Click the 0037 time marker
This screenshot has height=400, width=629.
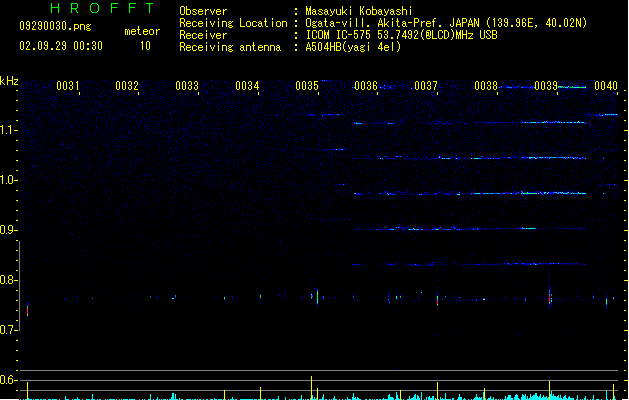(x=426, y=86)
